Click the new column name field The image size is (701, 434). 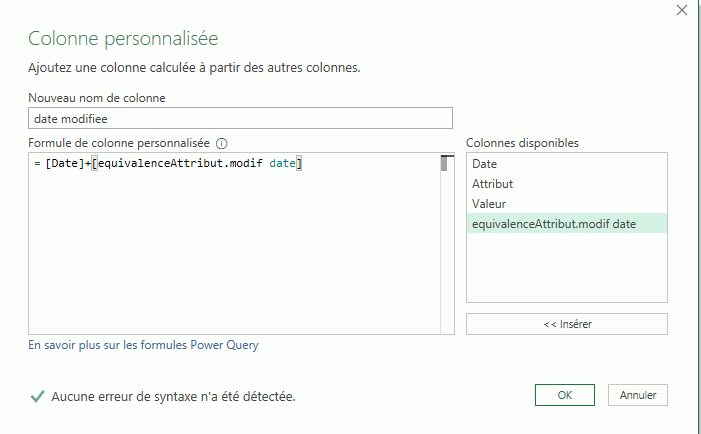pos(240,118)
